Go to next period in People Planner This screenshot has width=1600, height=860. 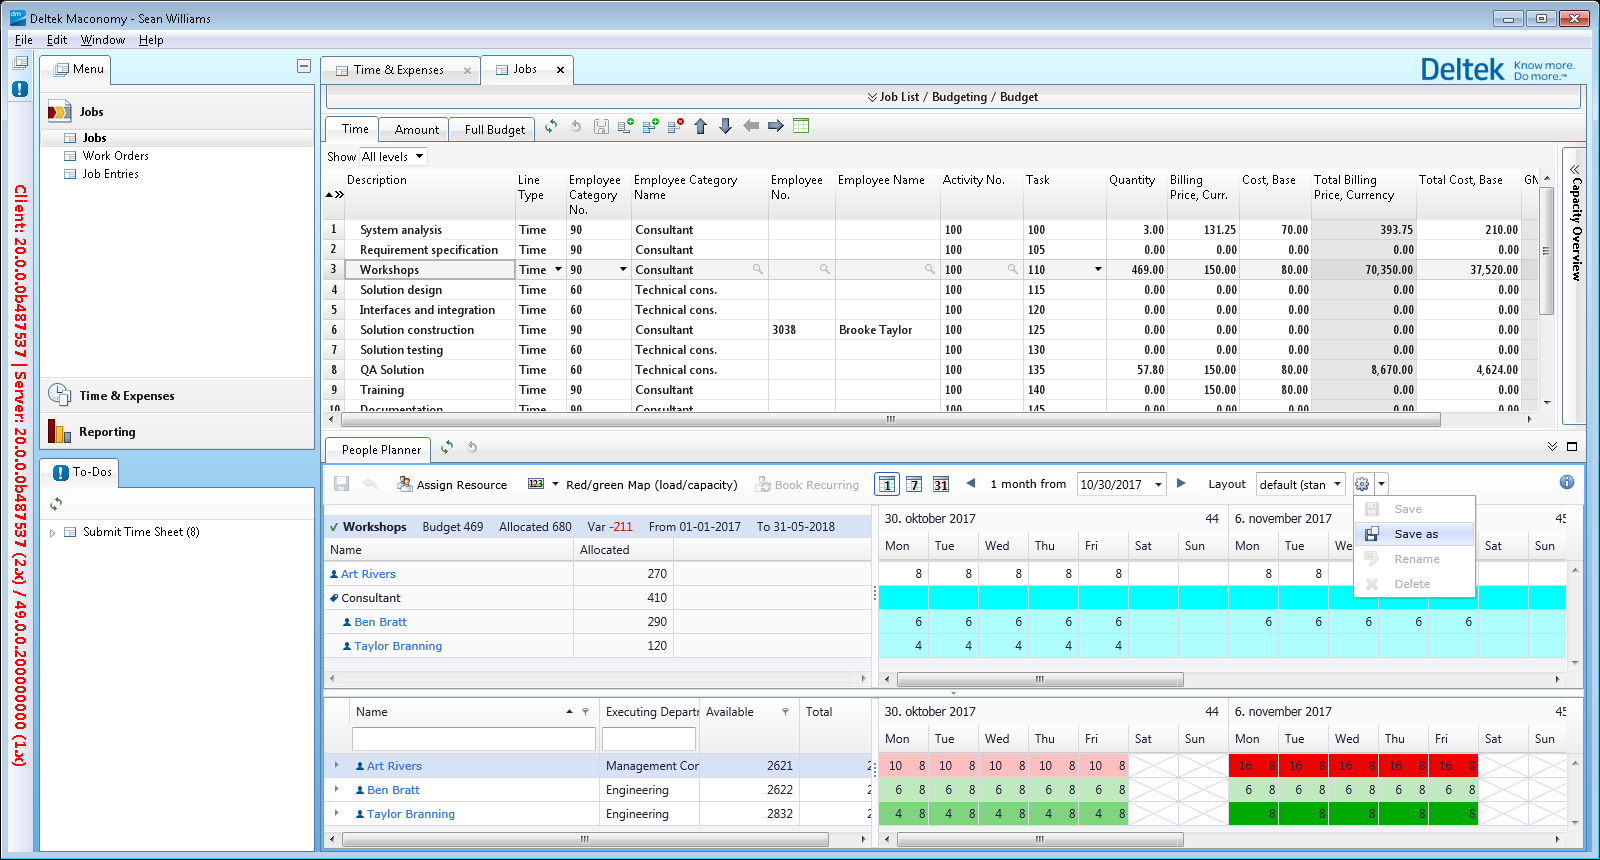(1181, 484)
